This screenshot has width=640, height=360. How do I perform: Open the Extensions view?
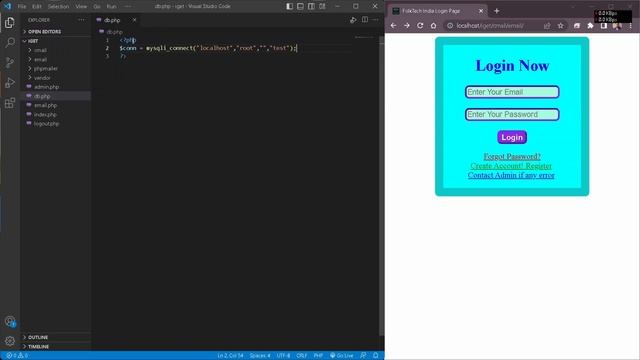[10, 103]
